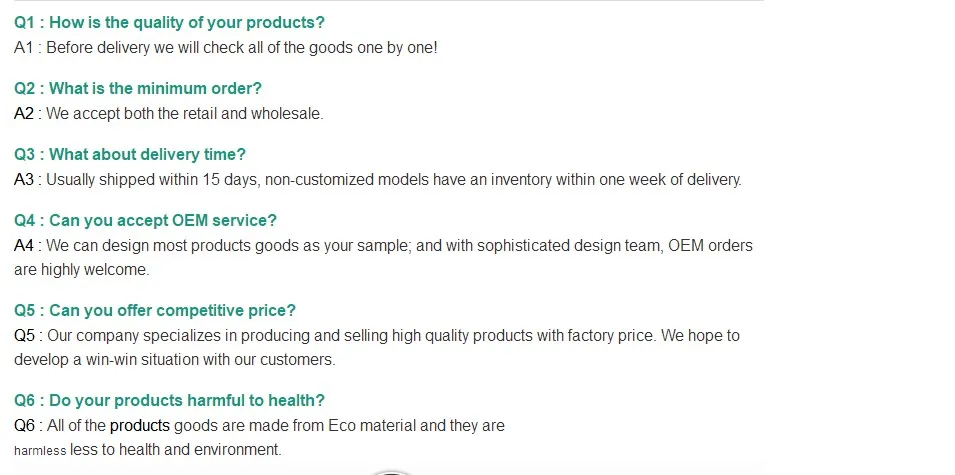Click the 'A3' label before the shipping answer

(x=24, y=180)
